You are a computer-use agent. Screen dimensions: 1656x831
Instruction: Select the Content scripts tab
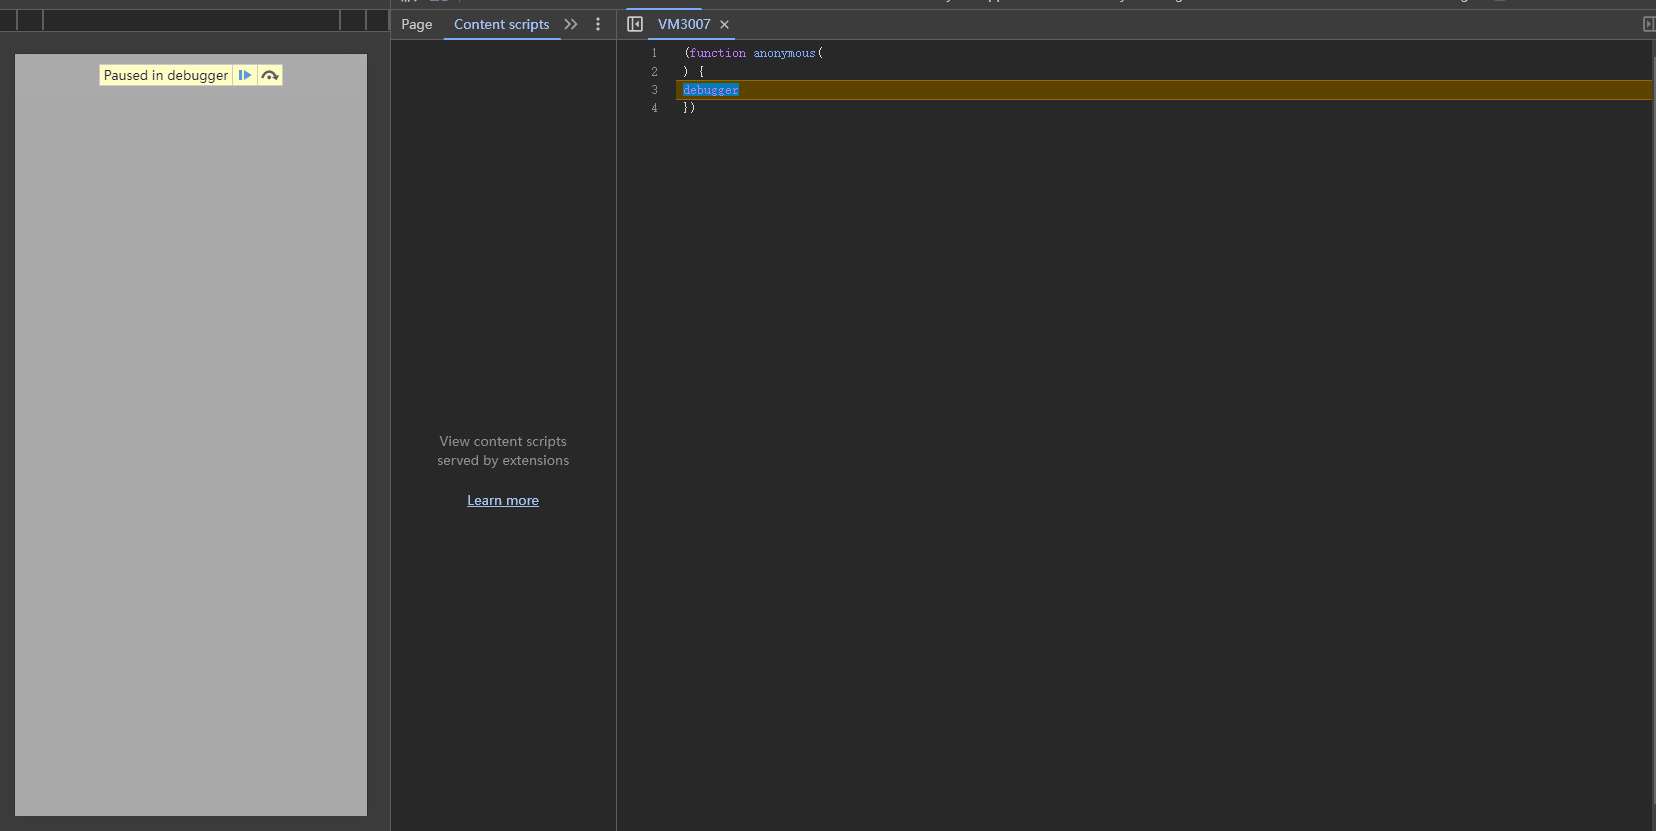(x=501, y=24)
